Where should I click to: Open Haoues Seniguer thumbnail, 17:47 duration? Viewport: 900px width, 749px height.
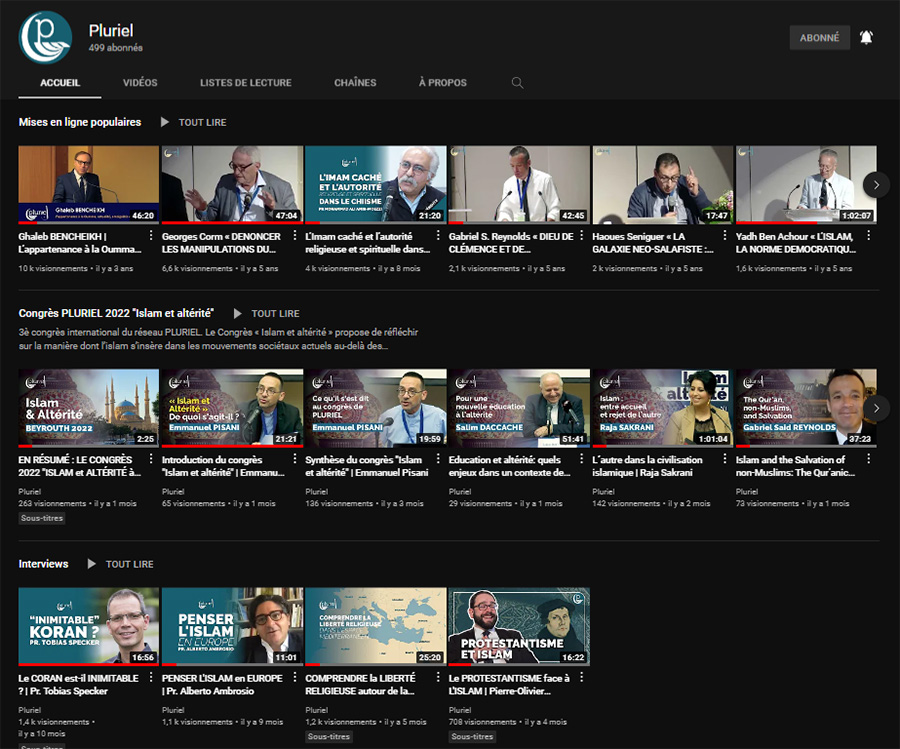[662, 184]
